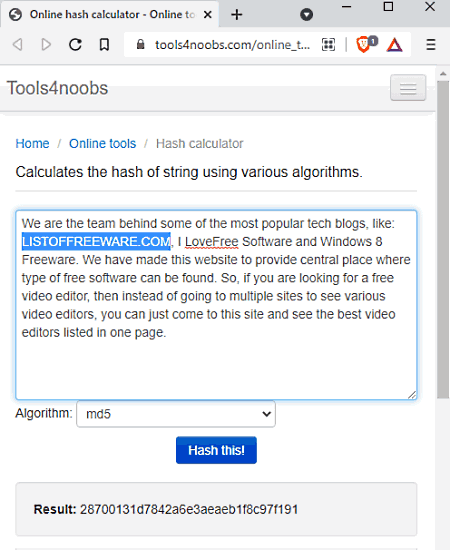
Task: Focus the address bar URL field
Action: (x=231, y=45)
